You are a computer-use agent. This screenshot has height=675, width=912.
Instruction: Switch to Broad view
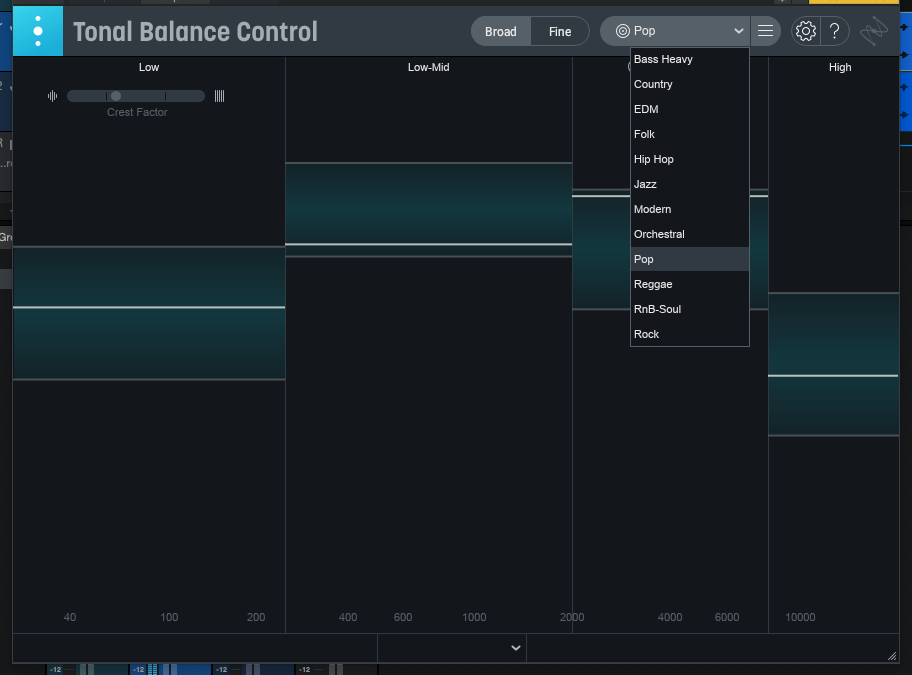click(x=500, y=31)
